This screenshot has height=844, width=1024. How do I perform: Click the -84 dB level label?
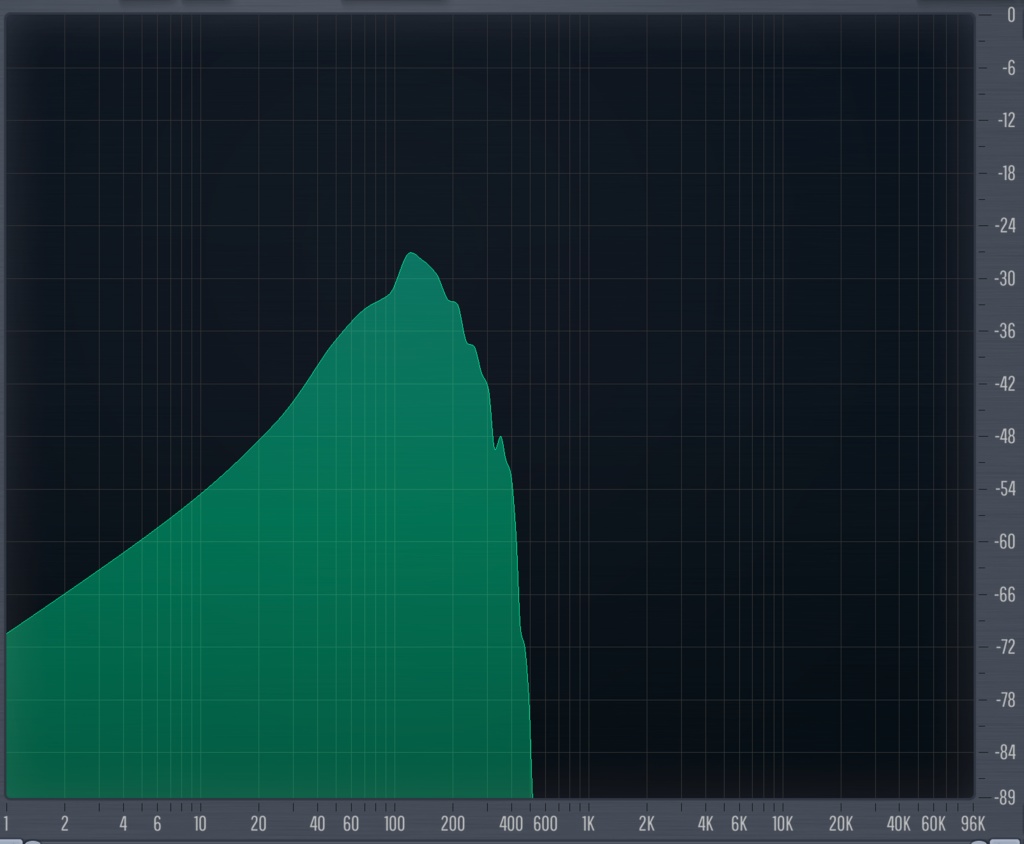(1006, 753)
